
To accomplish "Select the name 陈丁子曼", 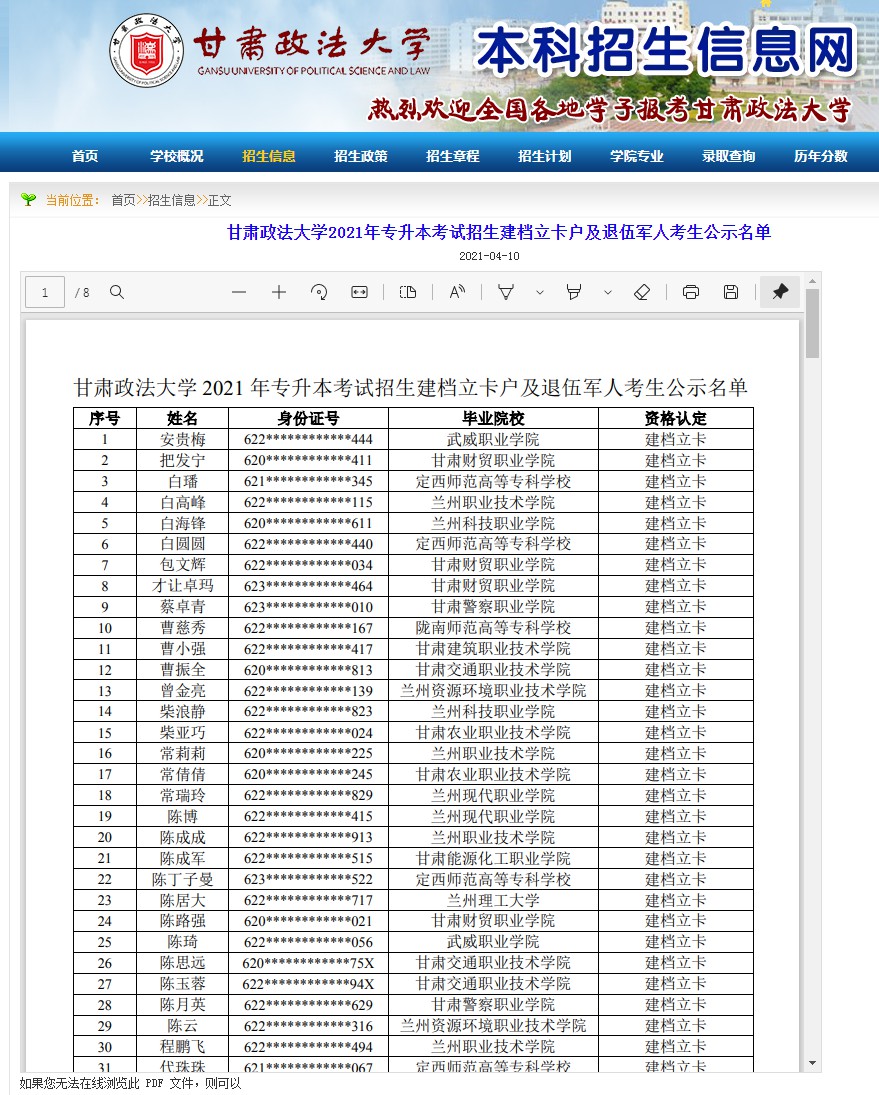I will 182,879.
